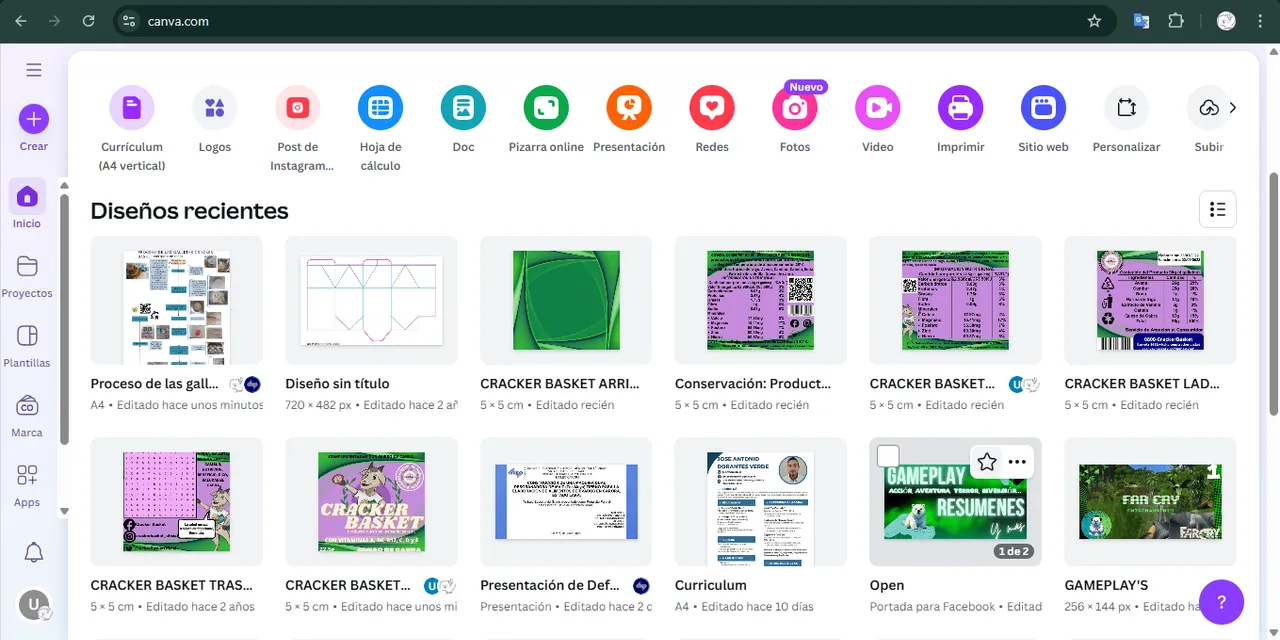This screenshot has width=1280, height=640.
Task: Open the hamburger menu in Canva sidebar
Action: (34, 70)
